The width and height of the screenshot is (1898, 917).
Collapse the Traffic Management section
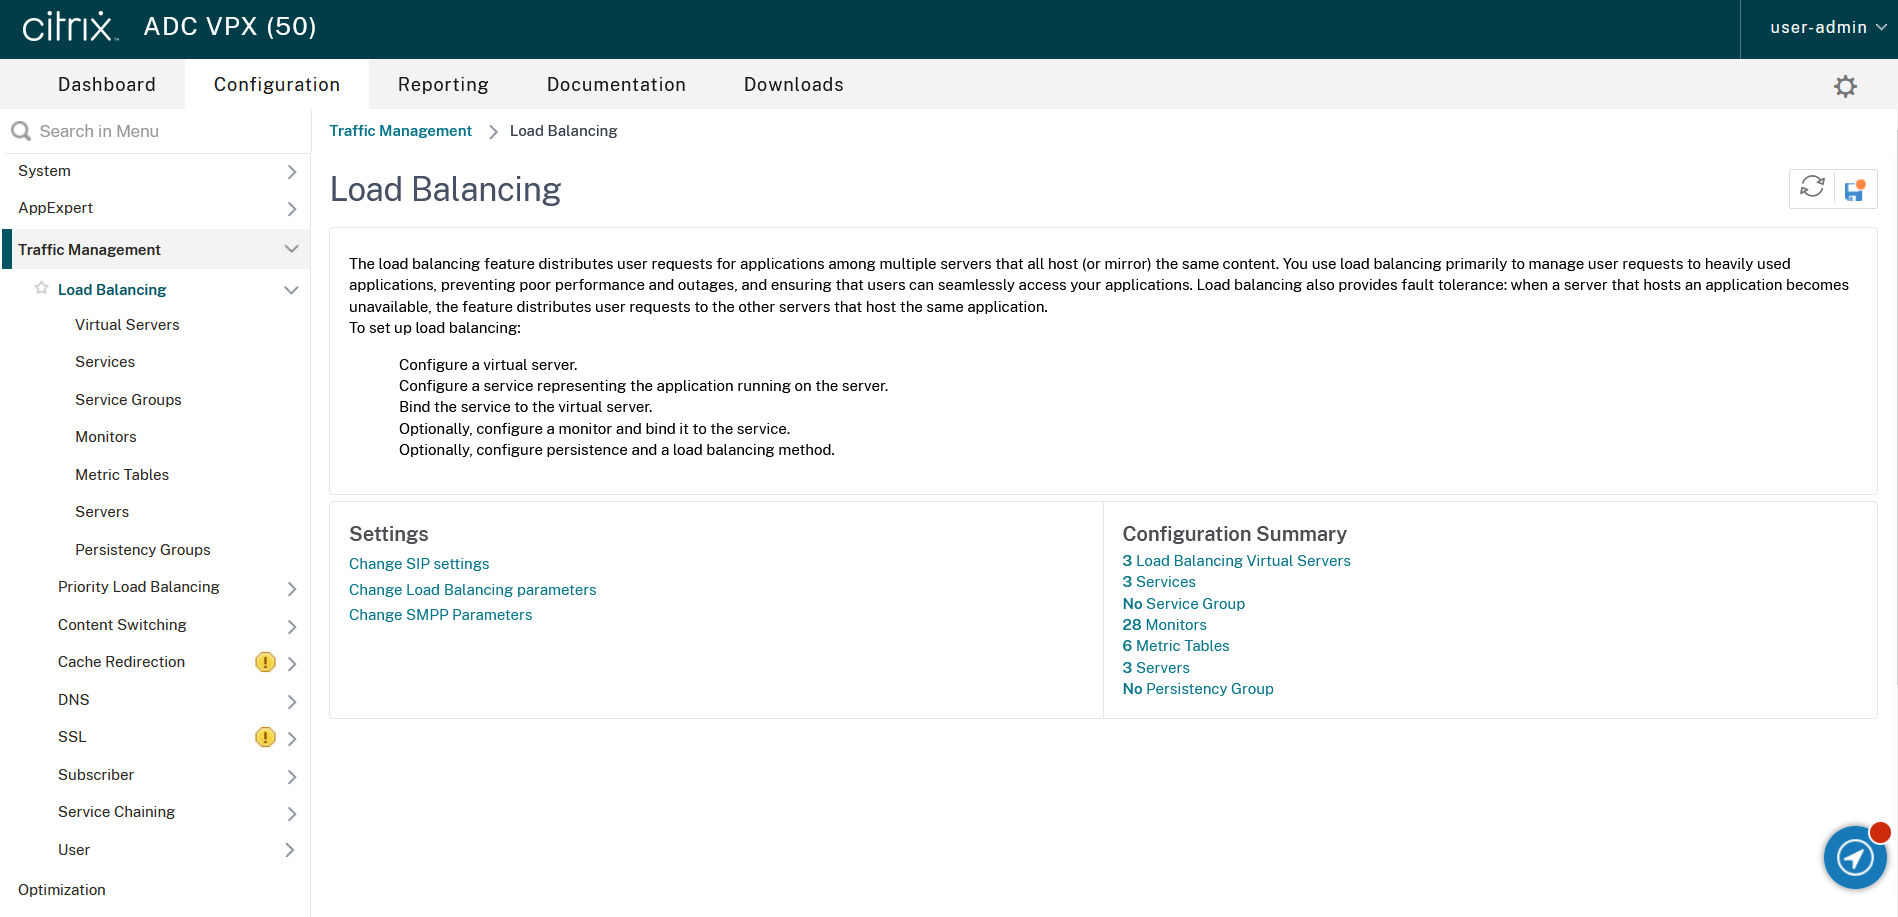pyautogui.click(x=291, y=249)
